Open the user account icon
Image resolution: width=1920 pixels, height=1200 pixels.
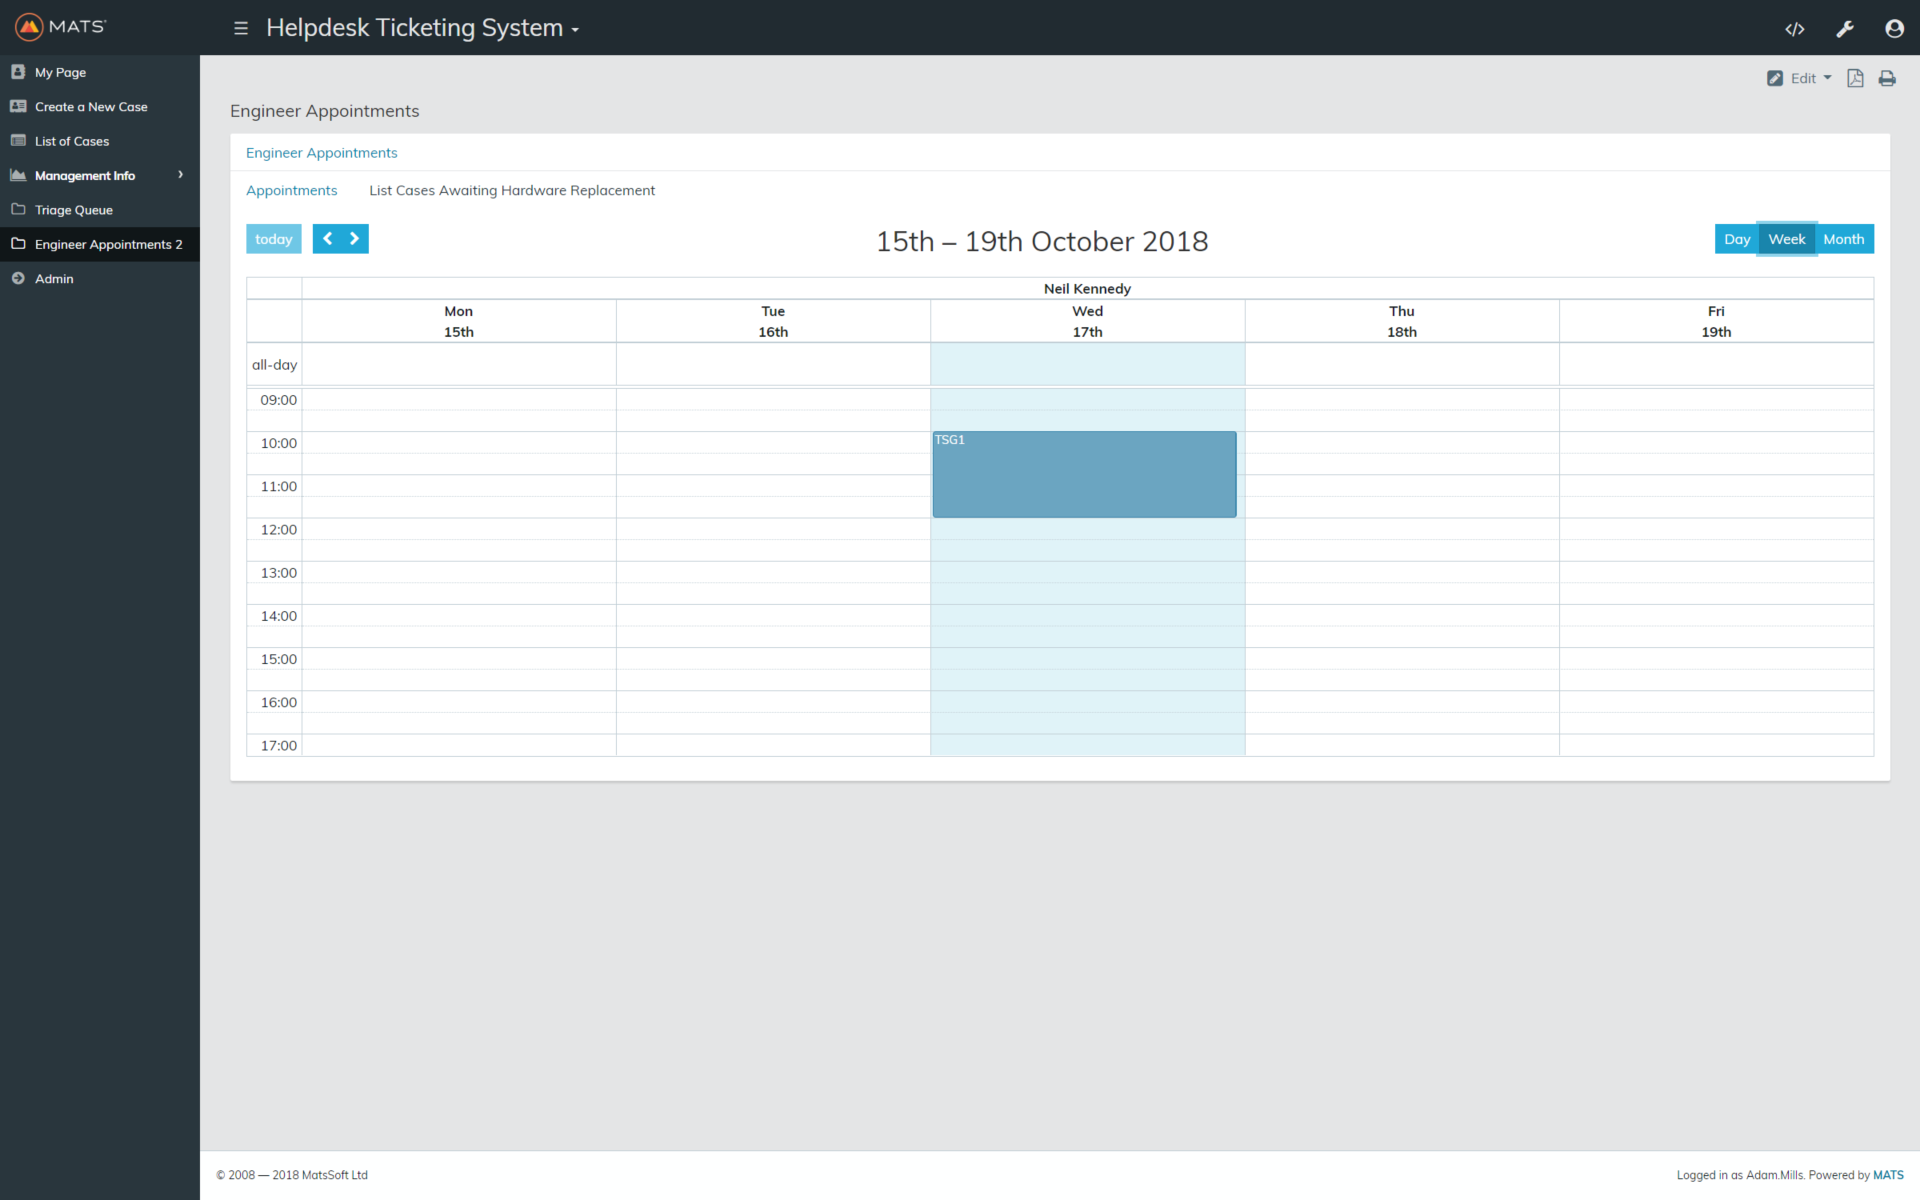pyautogui.click(x=1893, y=29)
